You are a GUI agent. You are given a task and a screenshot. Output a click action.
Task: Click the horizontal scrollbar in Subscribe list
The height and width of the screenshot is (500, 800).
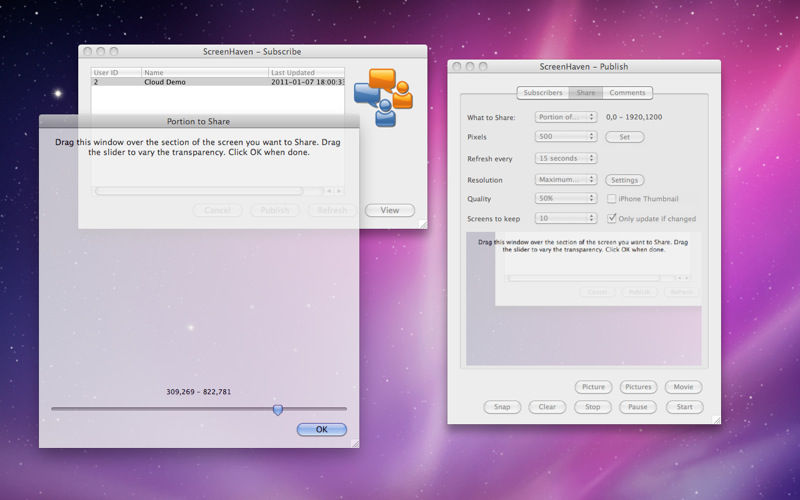tap(199, 191)
